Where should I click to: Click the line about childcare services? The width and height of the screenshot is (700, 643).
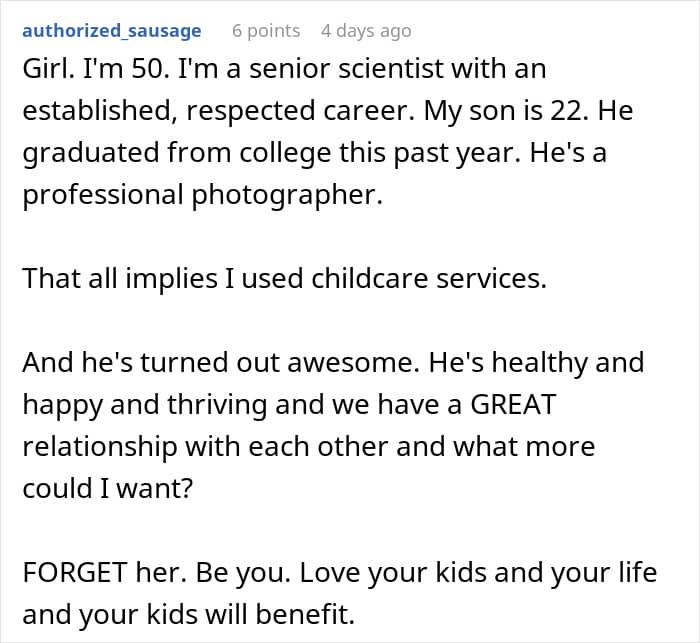click(x=285, y=279)
